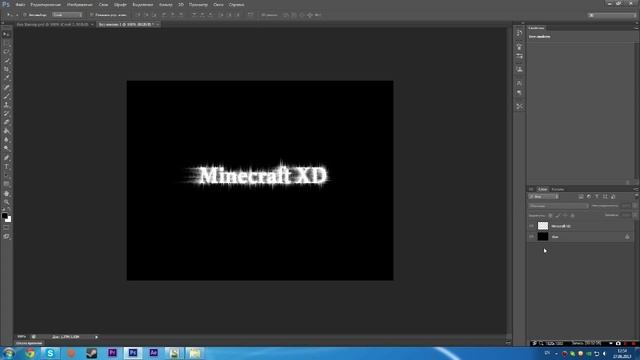This screenshot has height=360, width=640.
Task: Select the Hand tool
Action: click(x=7, y=193)
